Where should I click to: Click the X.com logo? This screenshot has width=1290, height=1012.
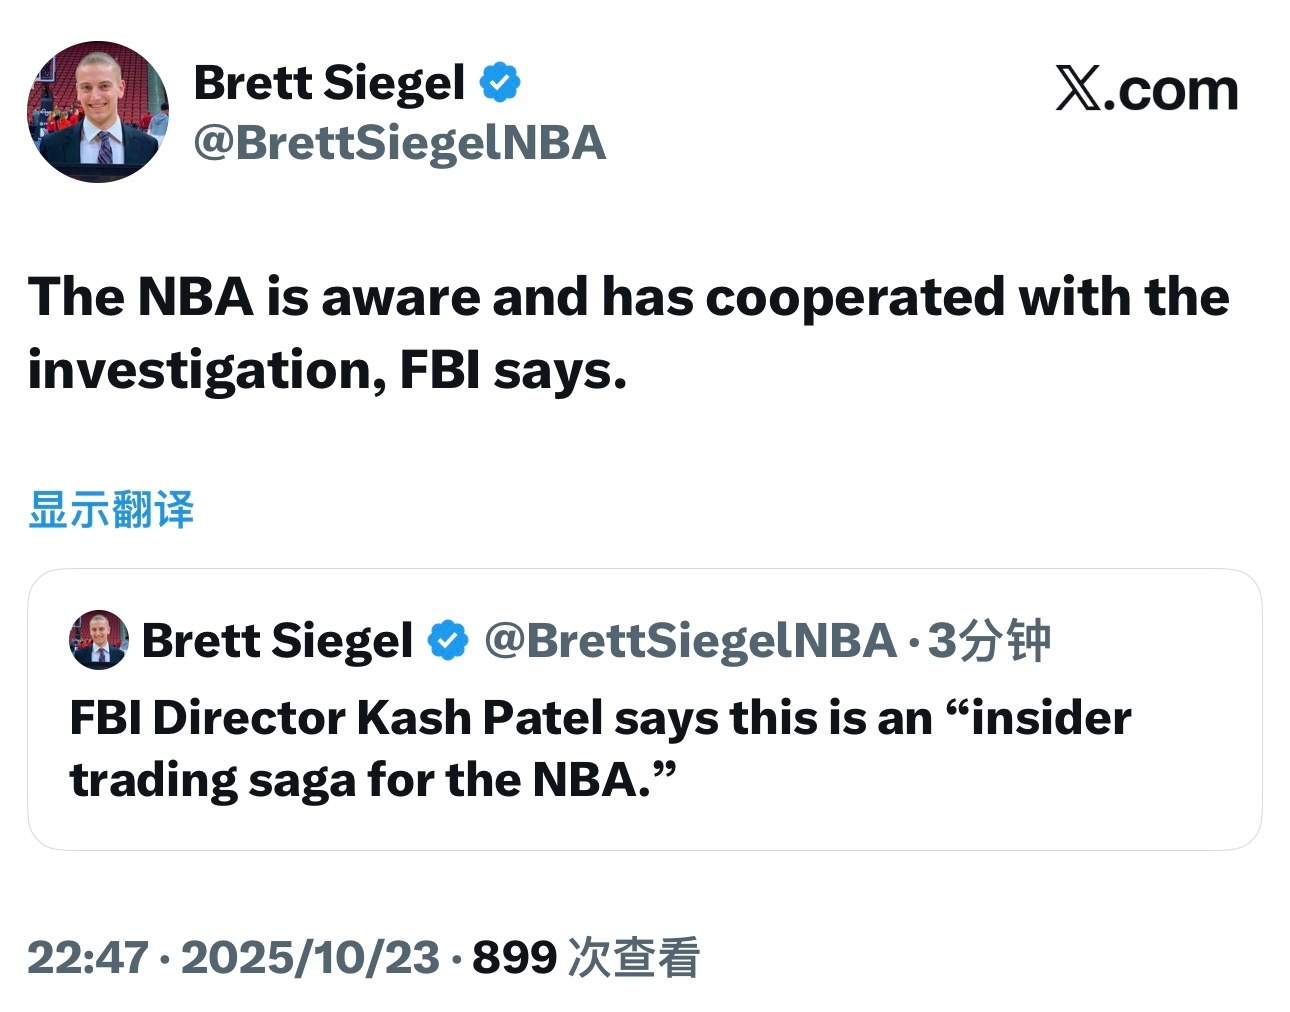point(1146,90)
